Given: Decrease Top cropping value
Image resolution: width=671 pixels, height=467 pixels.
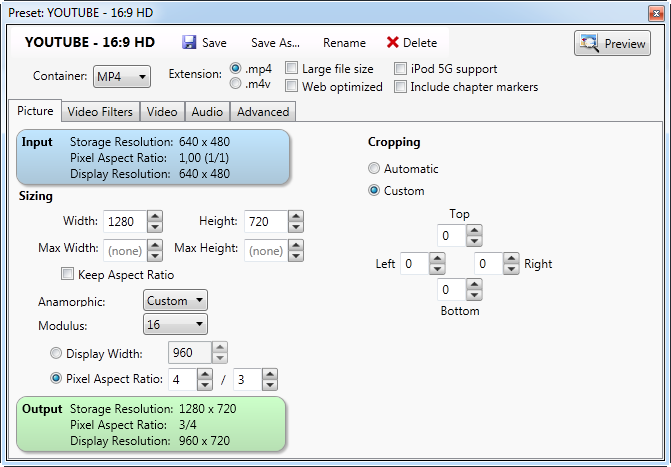Looking at the screenshot, I should 474,241.
